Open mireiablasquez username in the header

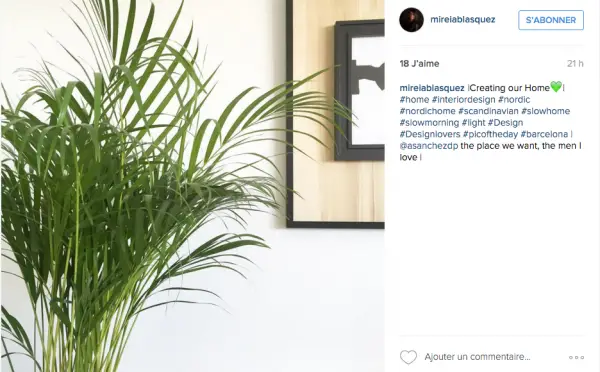click(x=463, y=20)
